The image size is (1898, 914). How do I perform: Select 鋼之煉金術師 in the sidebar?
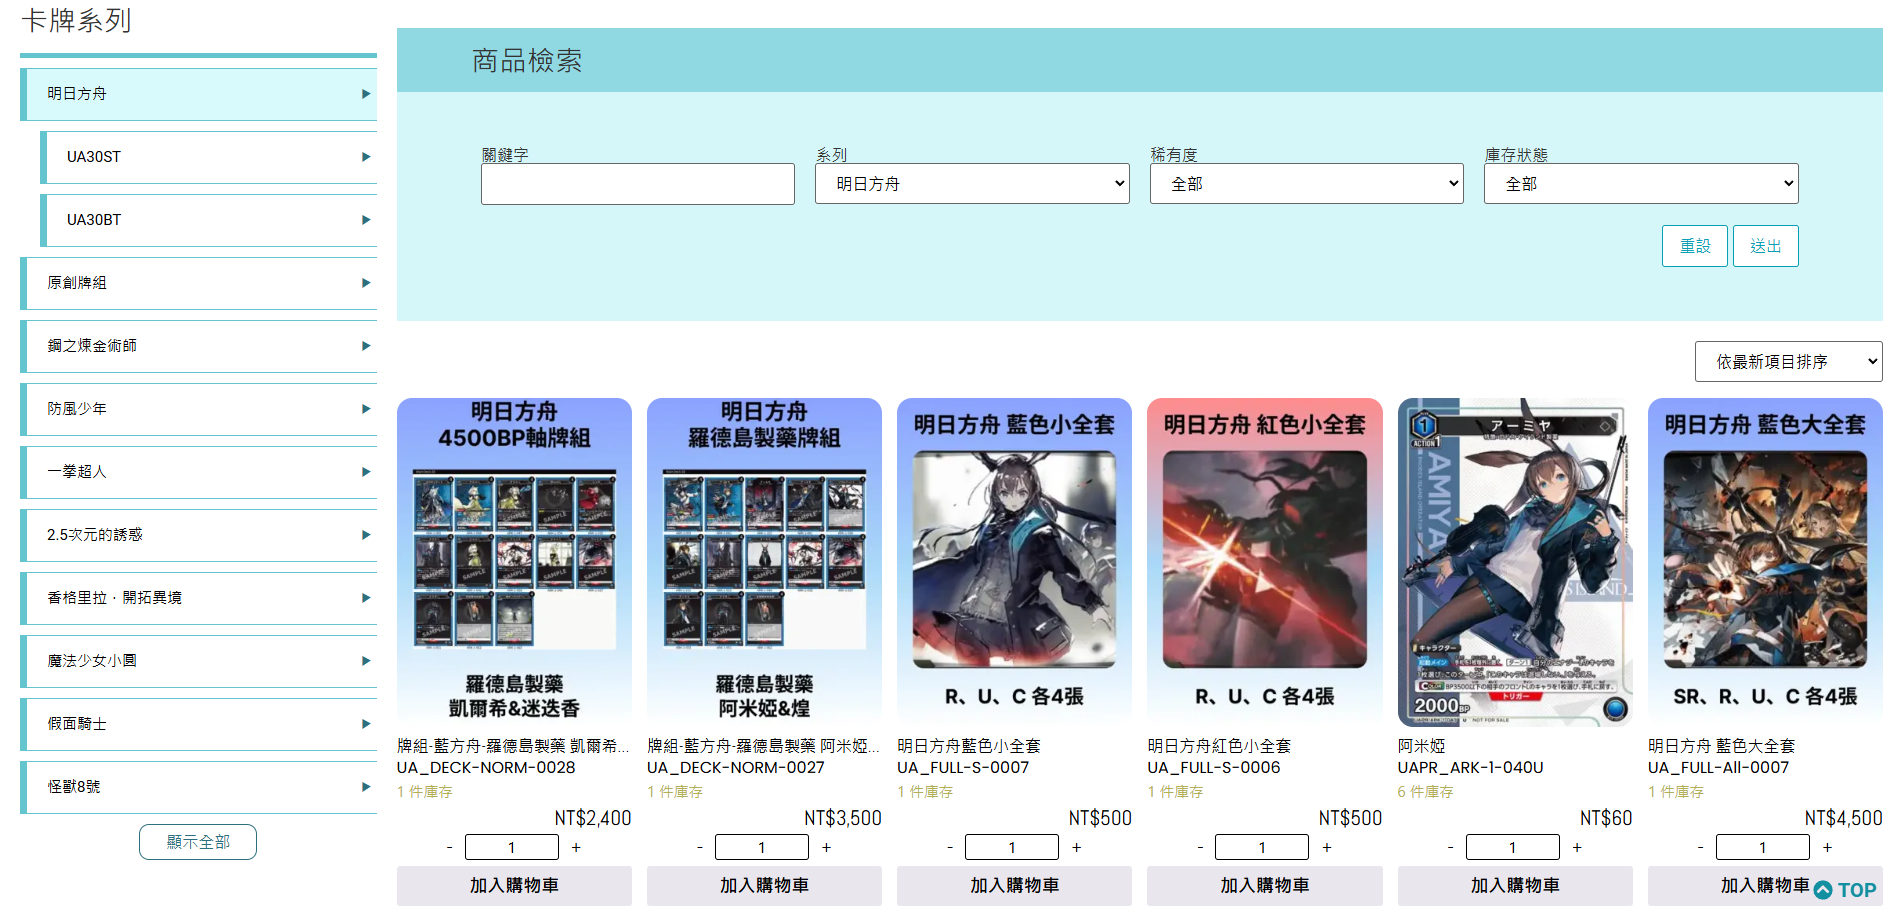92,346
